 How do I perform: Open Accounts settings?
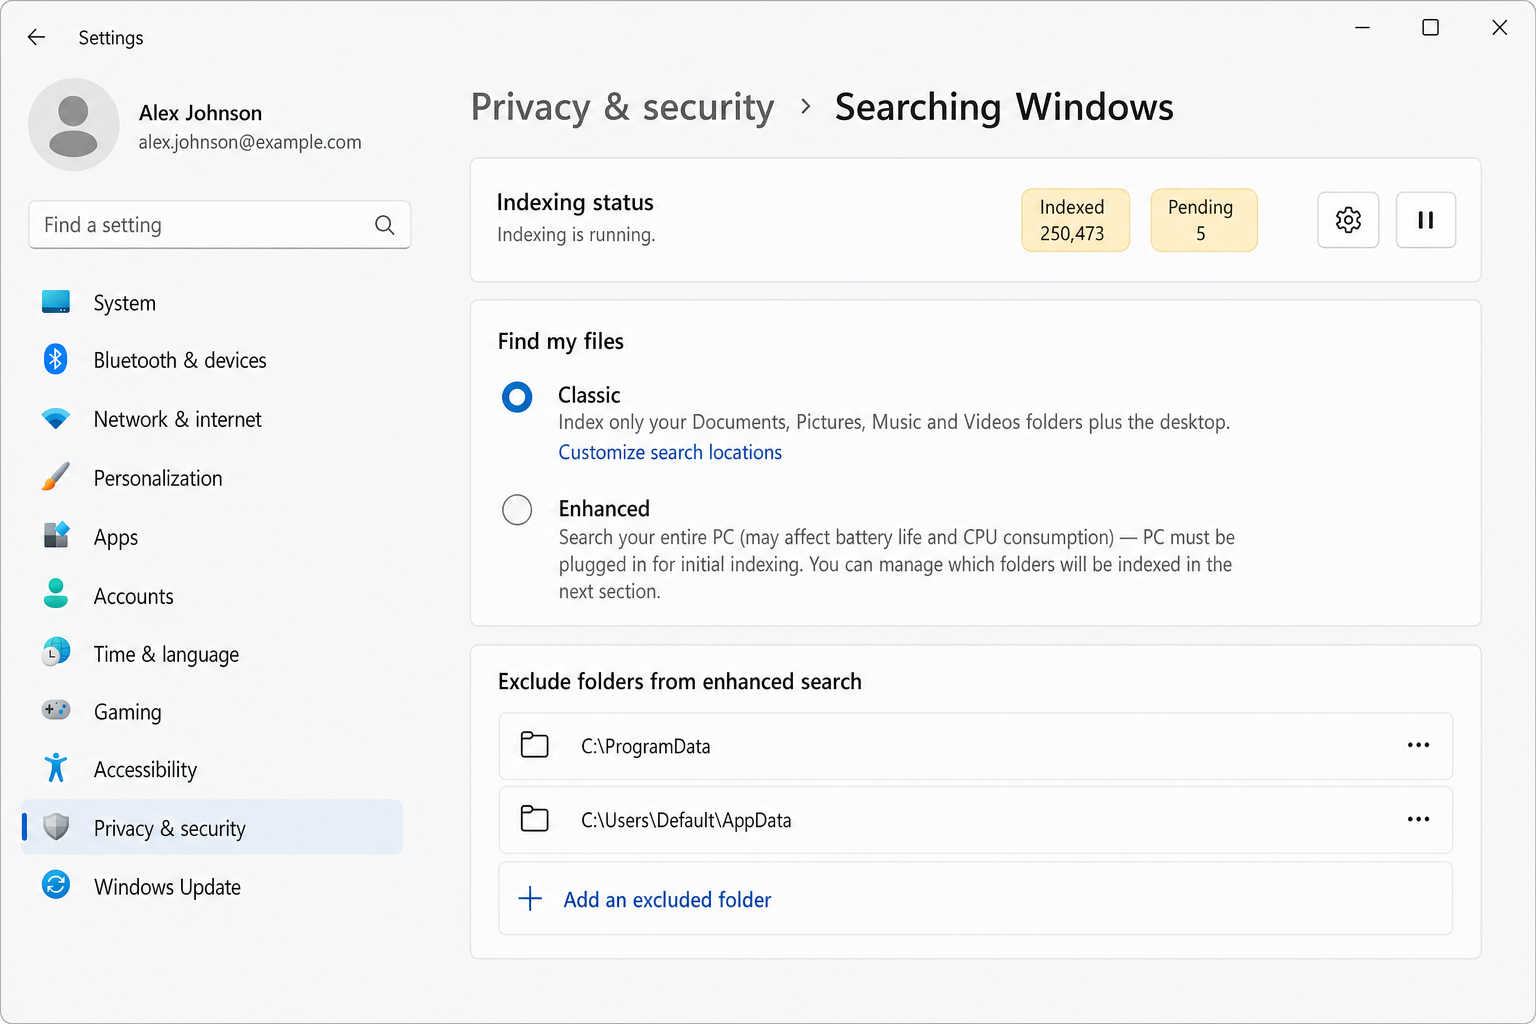tap(212, 596)
